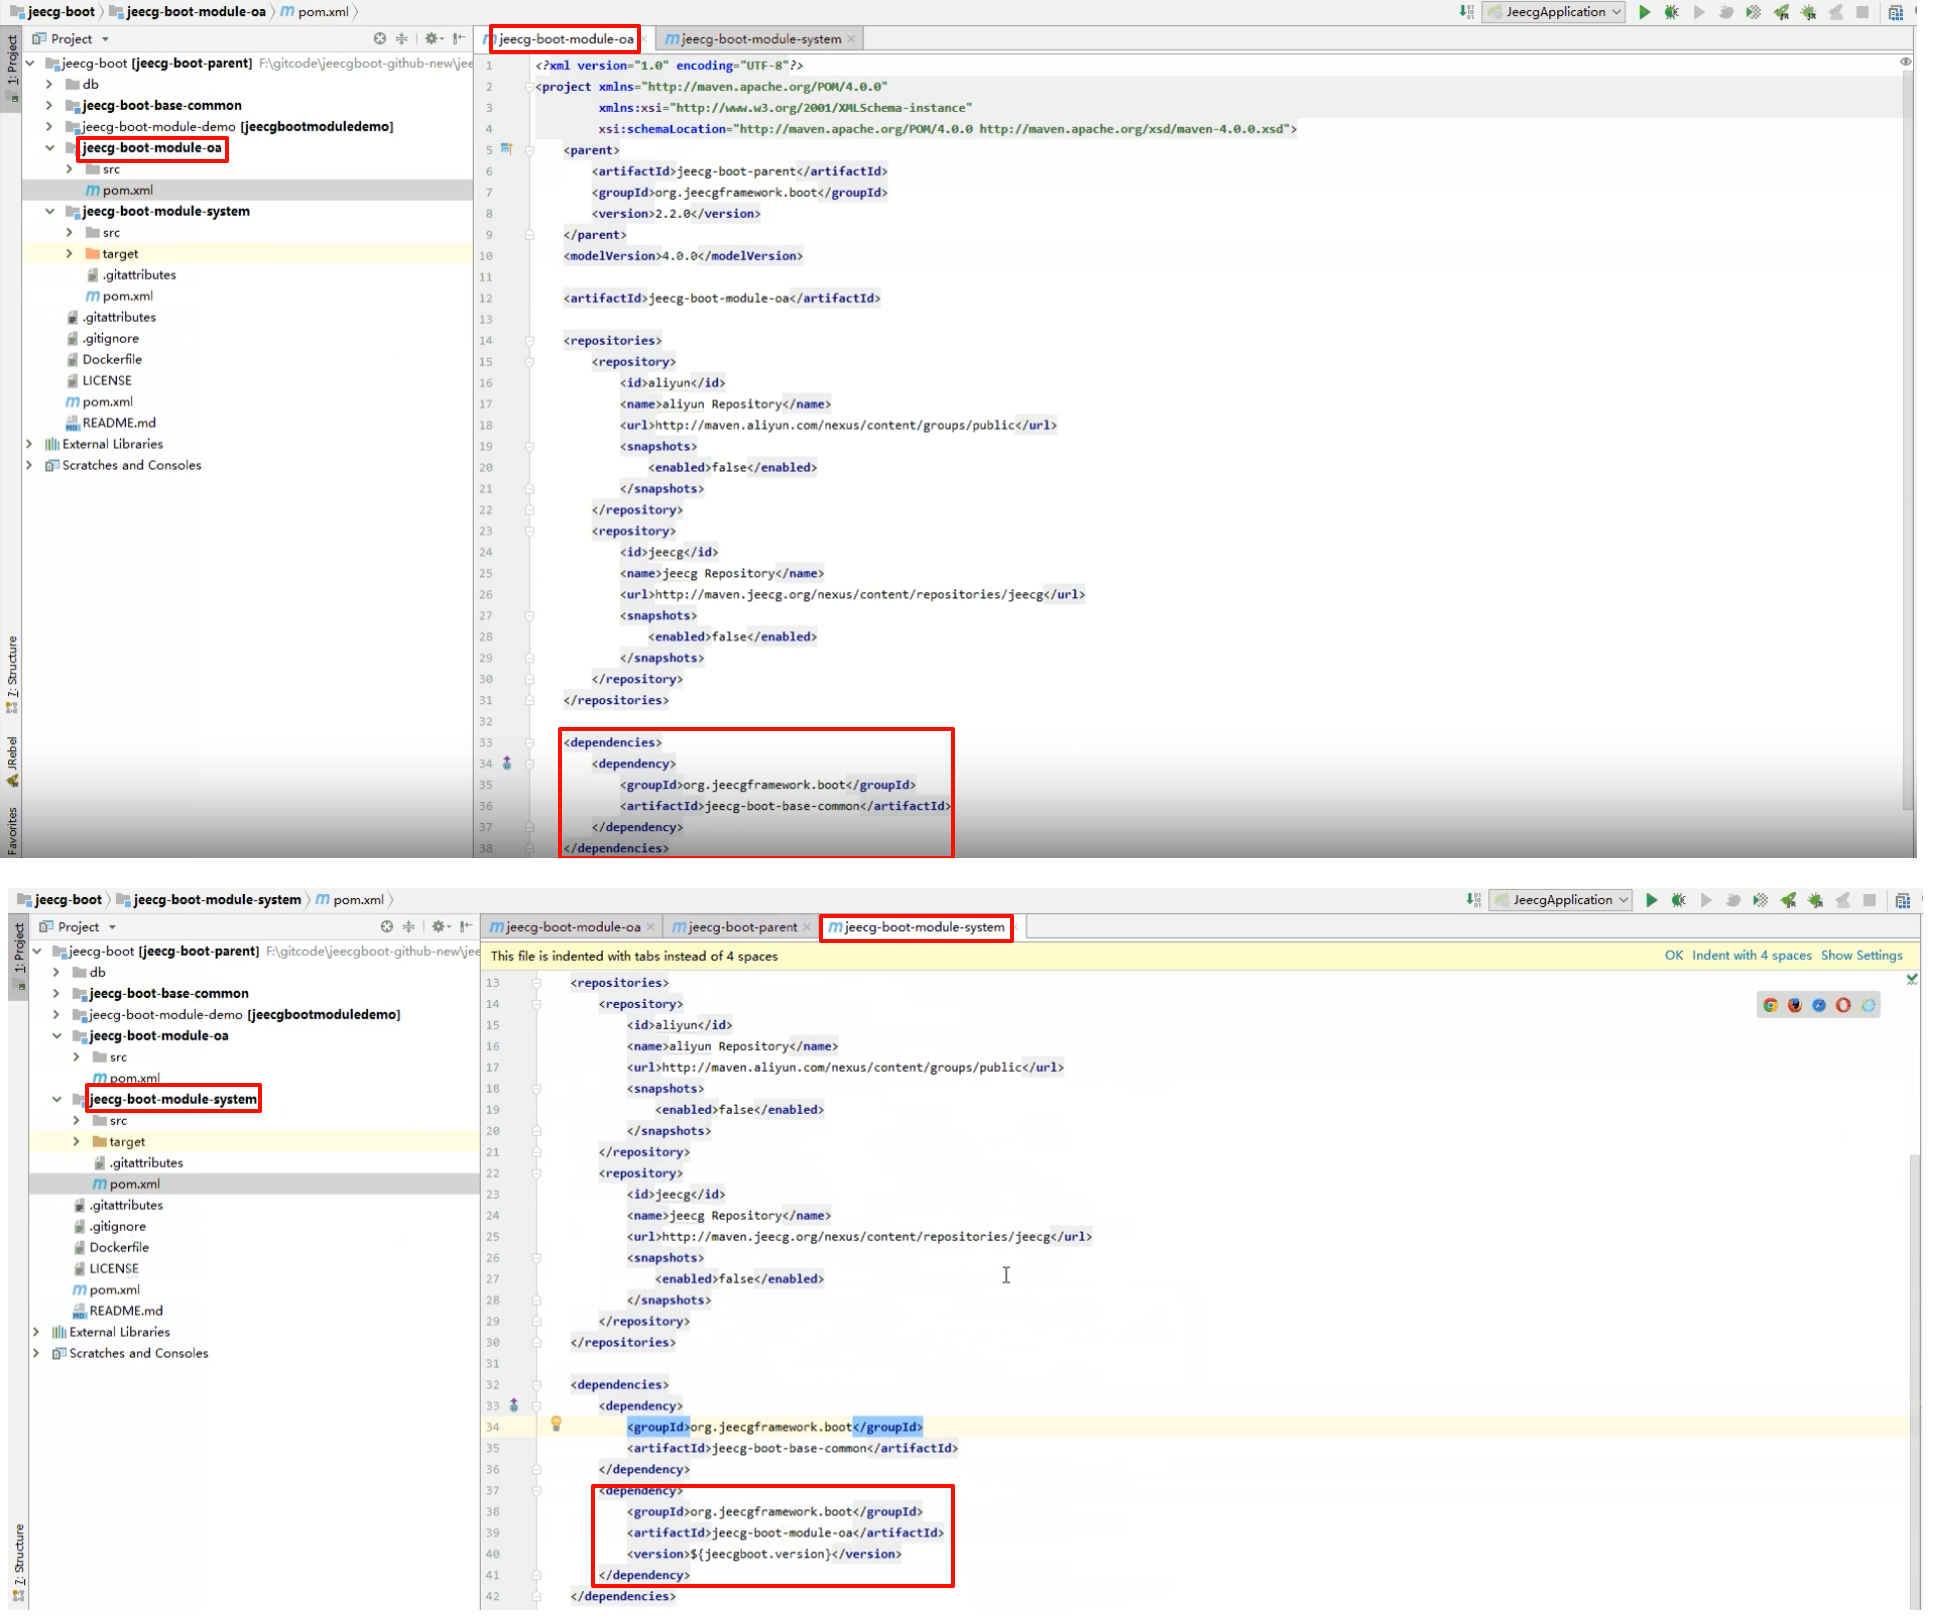Collapse the parent tag fold on line 5
This screenshot has width=1934, height=1618.
pos(530,150)
